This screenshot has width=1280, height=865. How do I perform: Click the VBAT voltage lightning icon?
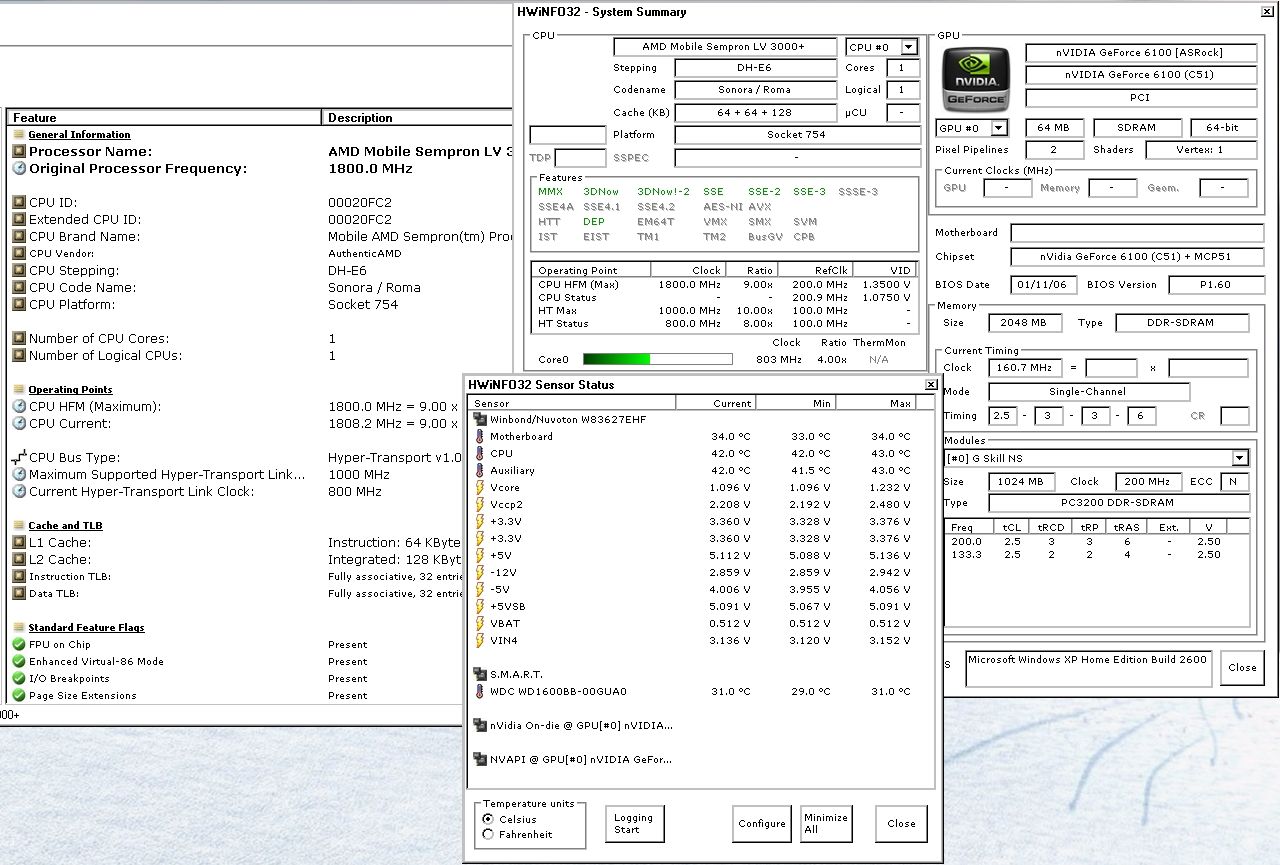tap(480, 624)
